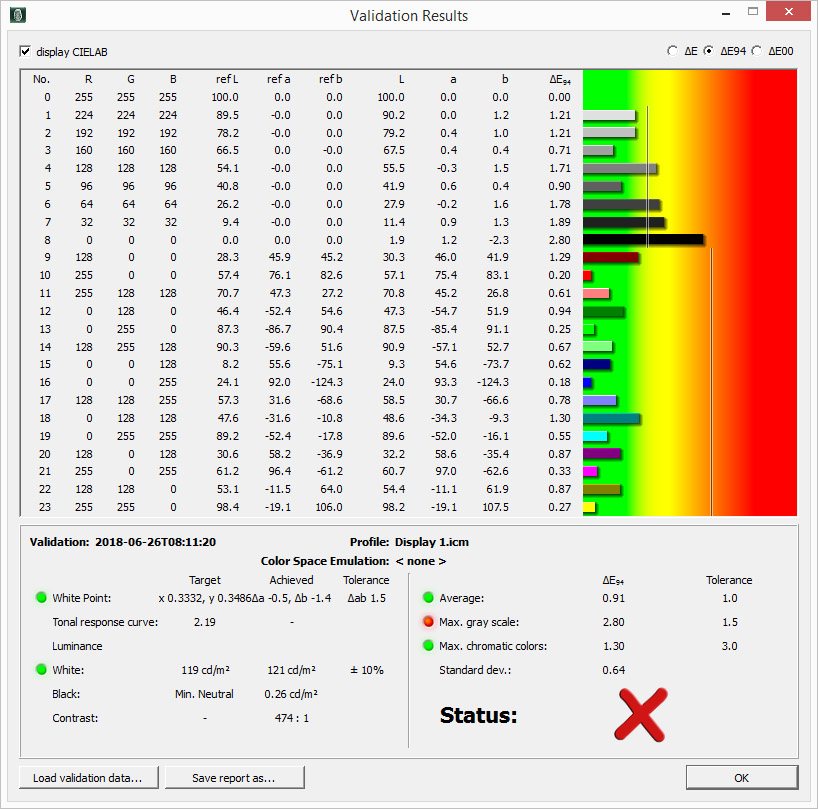
Task: Click the black bar for patch 8
Action: [642, 240]
